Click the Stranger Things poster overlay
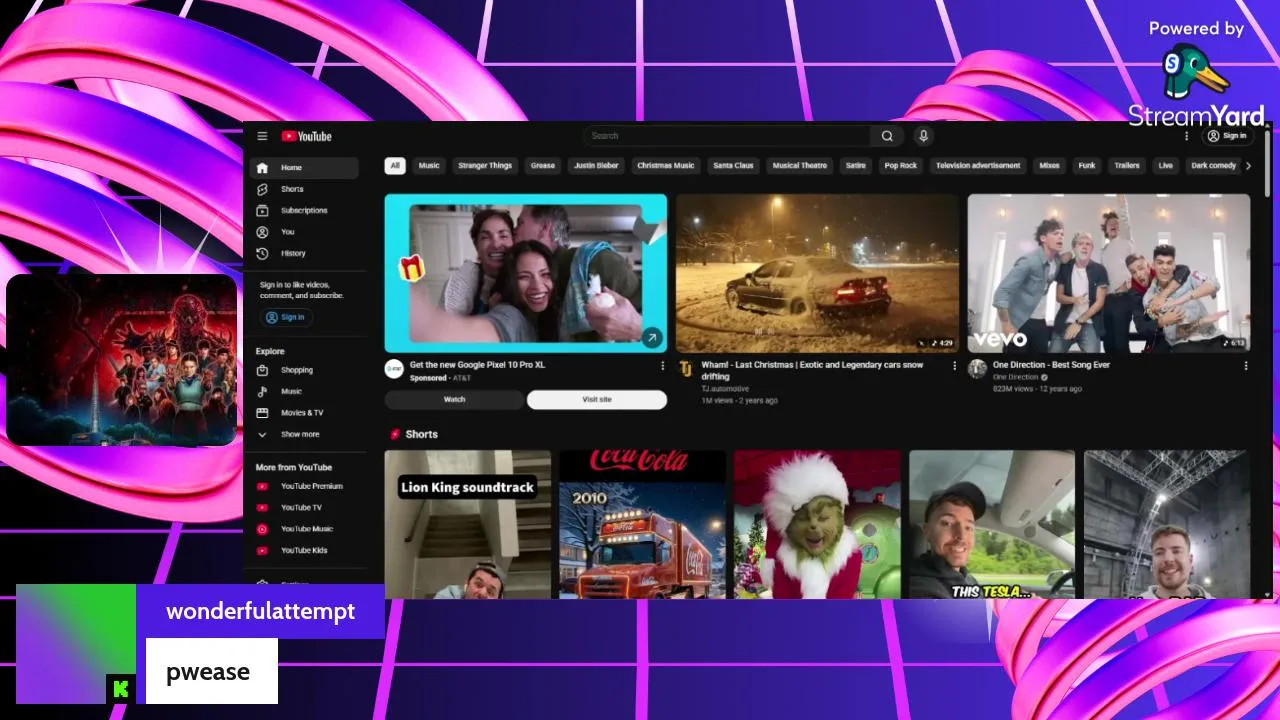The width and height of the screenshot is (1280, 720). [122, 360]
